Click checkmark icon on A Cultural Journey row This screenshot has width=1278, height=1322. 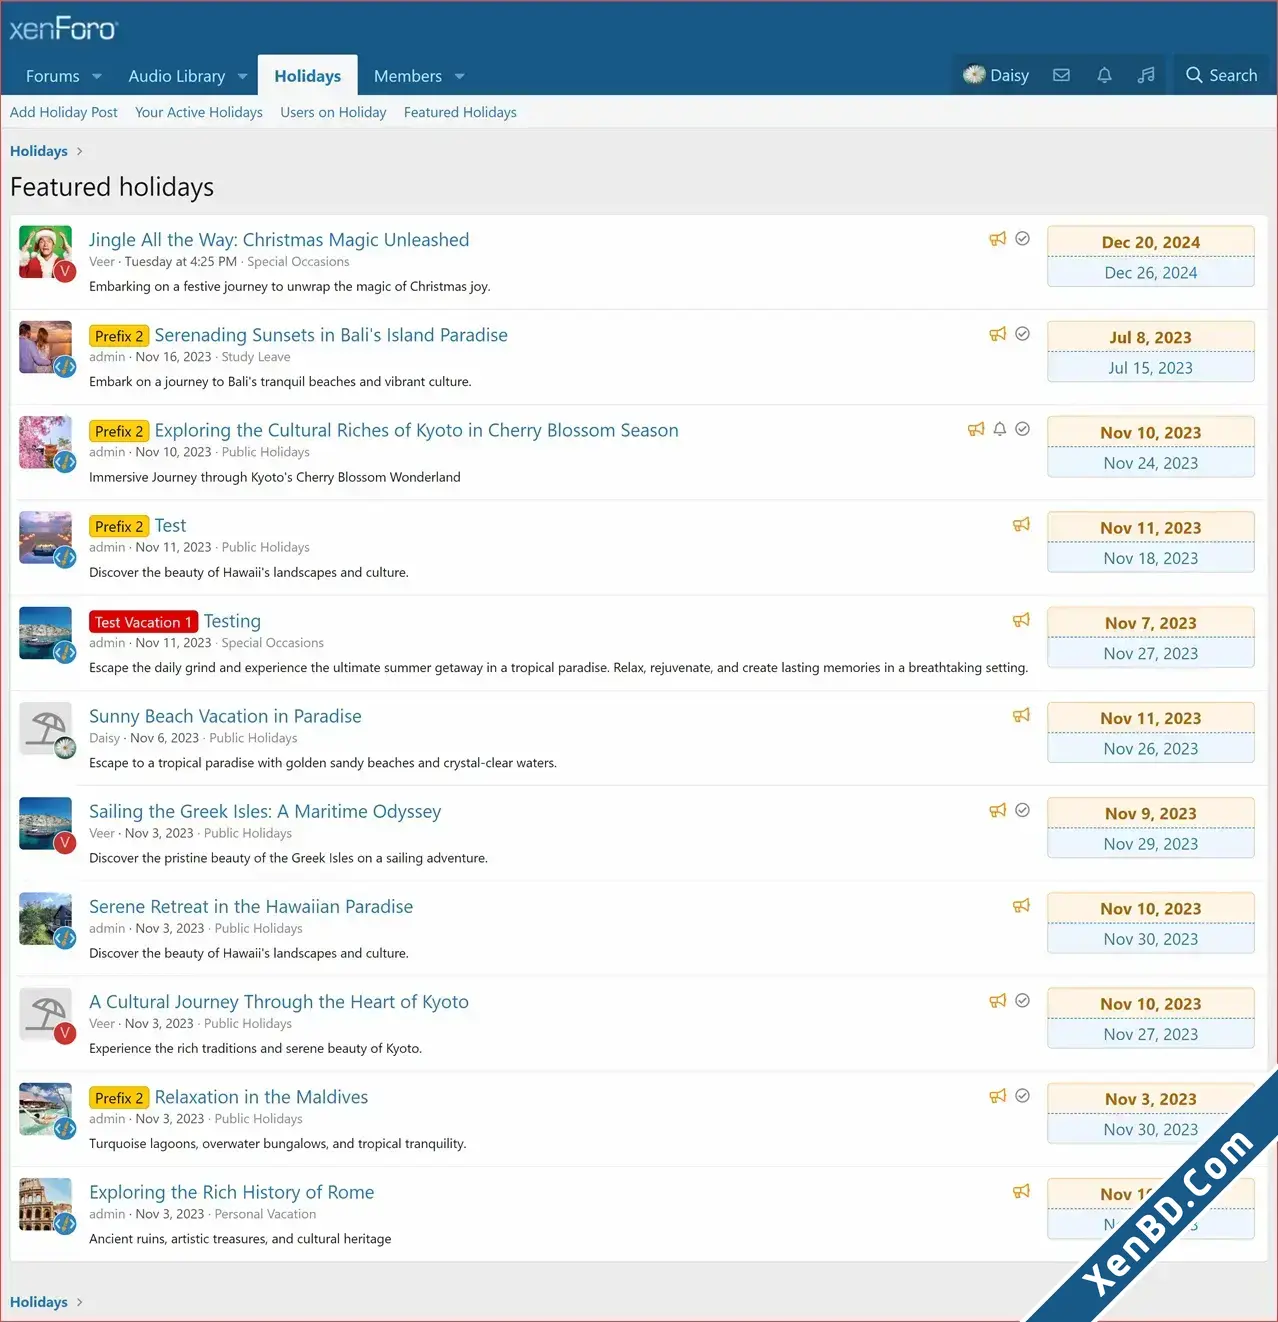(x=1022, y=1000)
